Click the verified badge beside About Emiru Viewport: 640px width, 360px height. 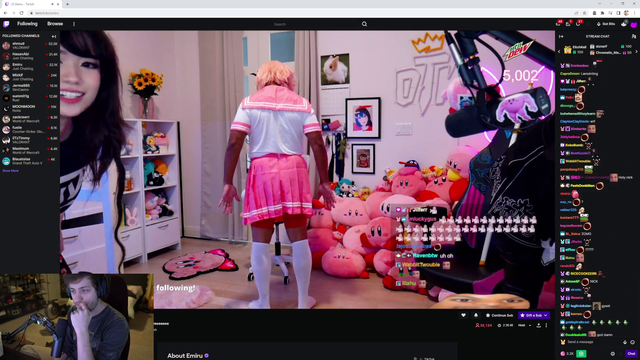pyautogui.click(x=207, y=356)
